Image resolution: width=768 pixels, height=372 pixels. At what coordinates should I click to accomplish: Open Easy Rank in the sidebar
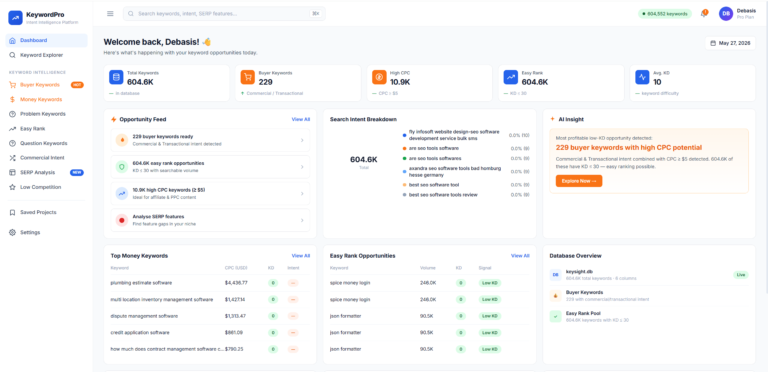[47, 129]
